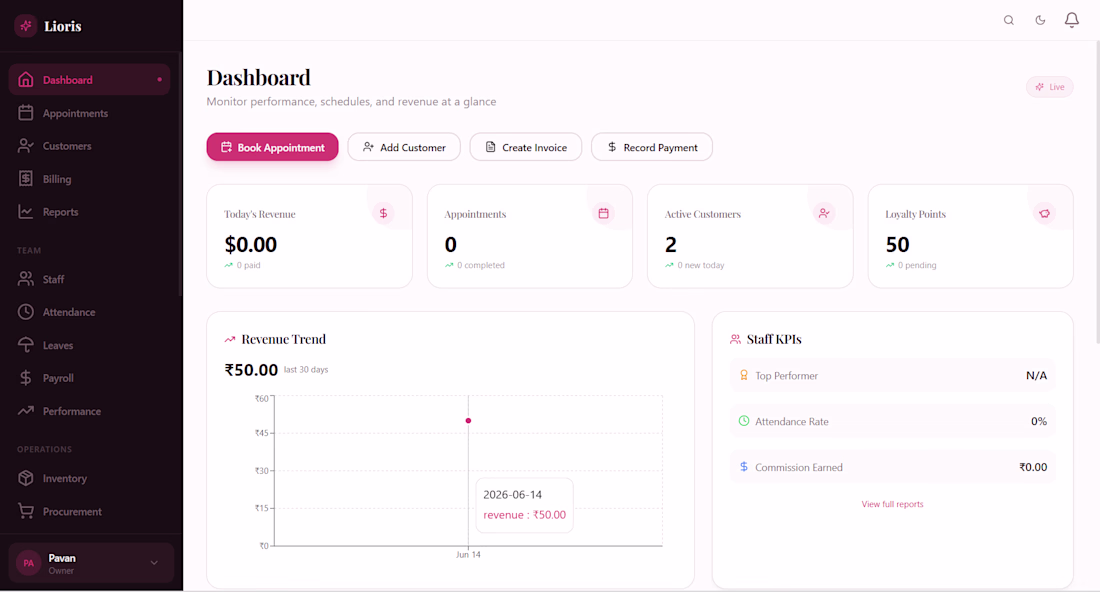Open Payroll menu item

(x=90, y=378)
